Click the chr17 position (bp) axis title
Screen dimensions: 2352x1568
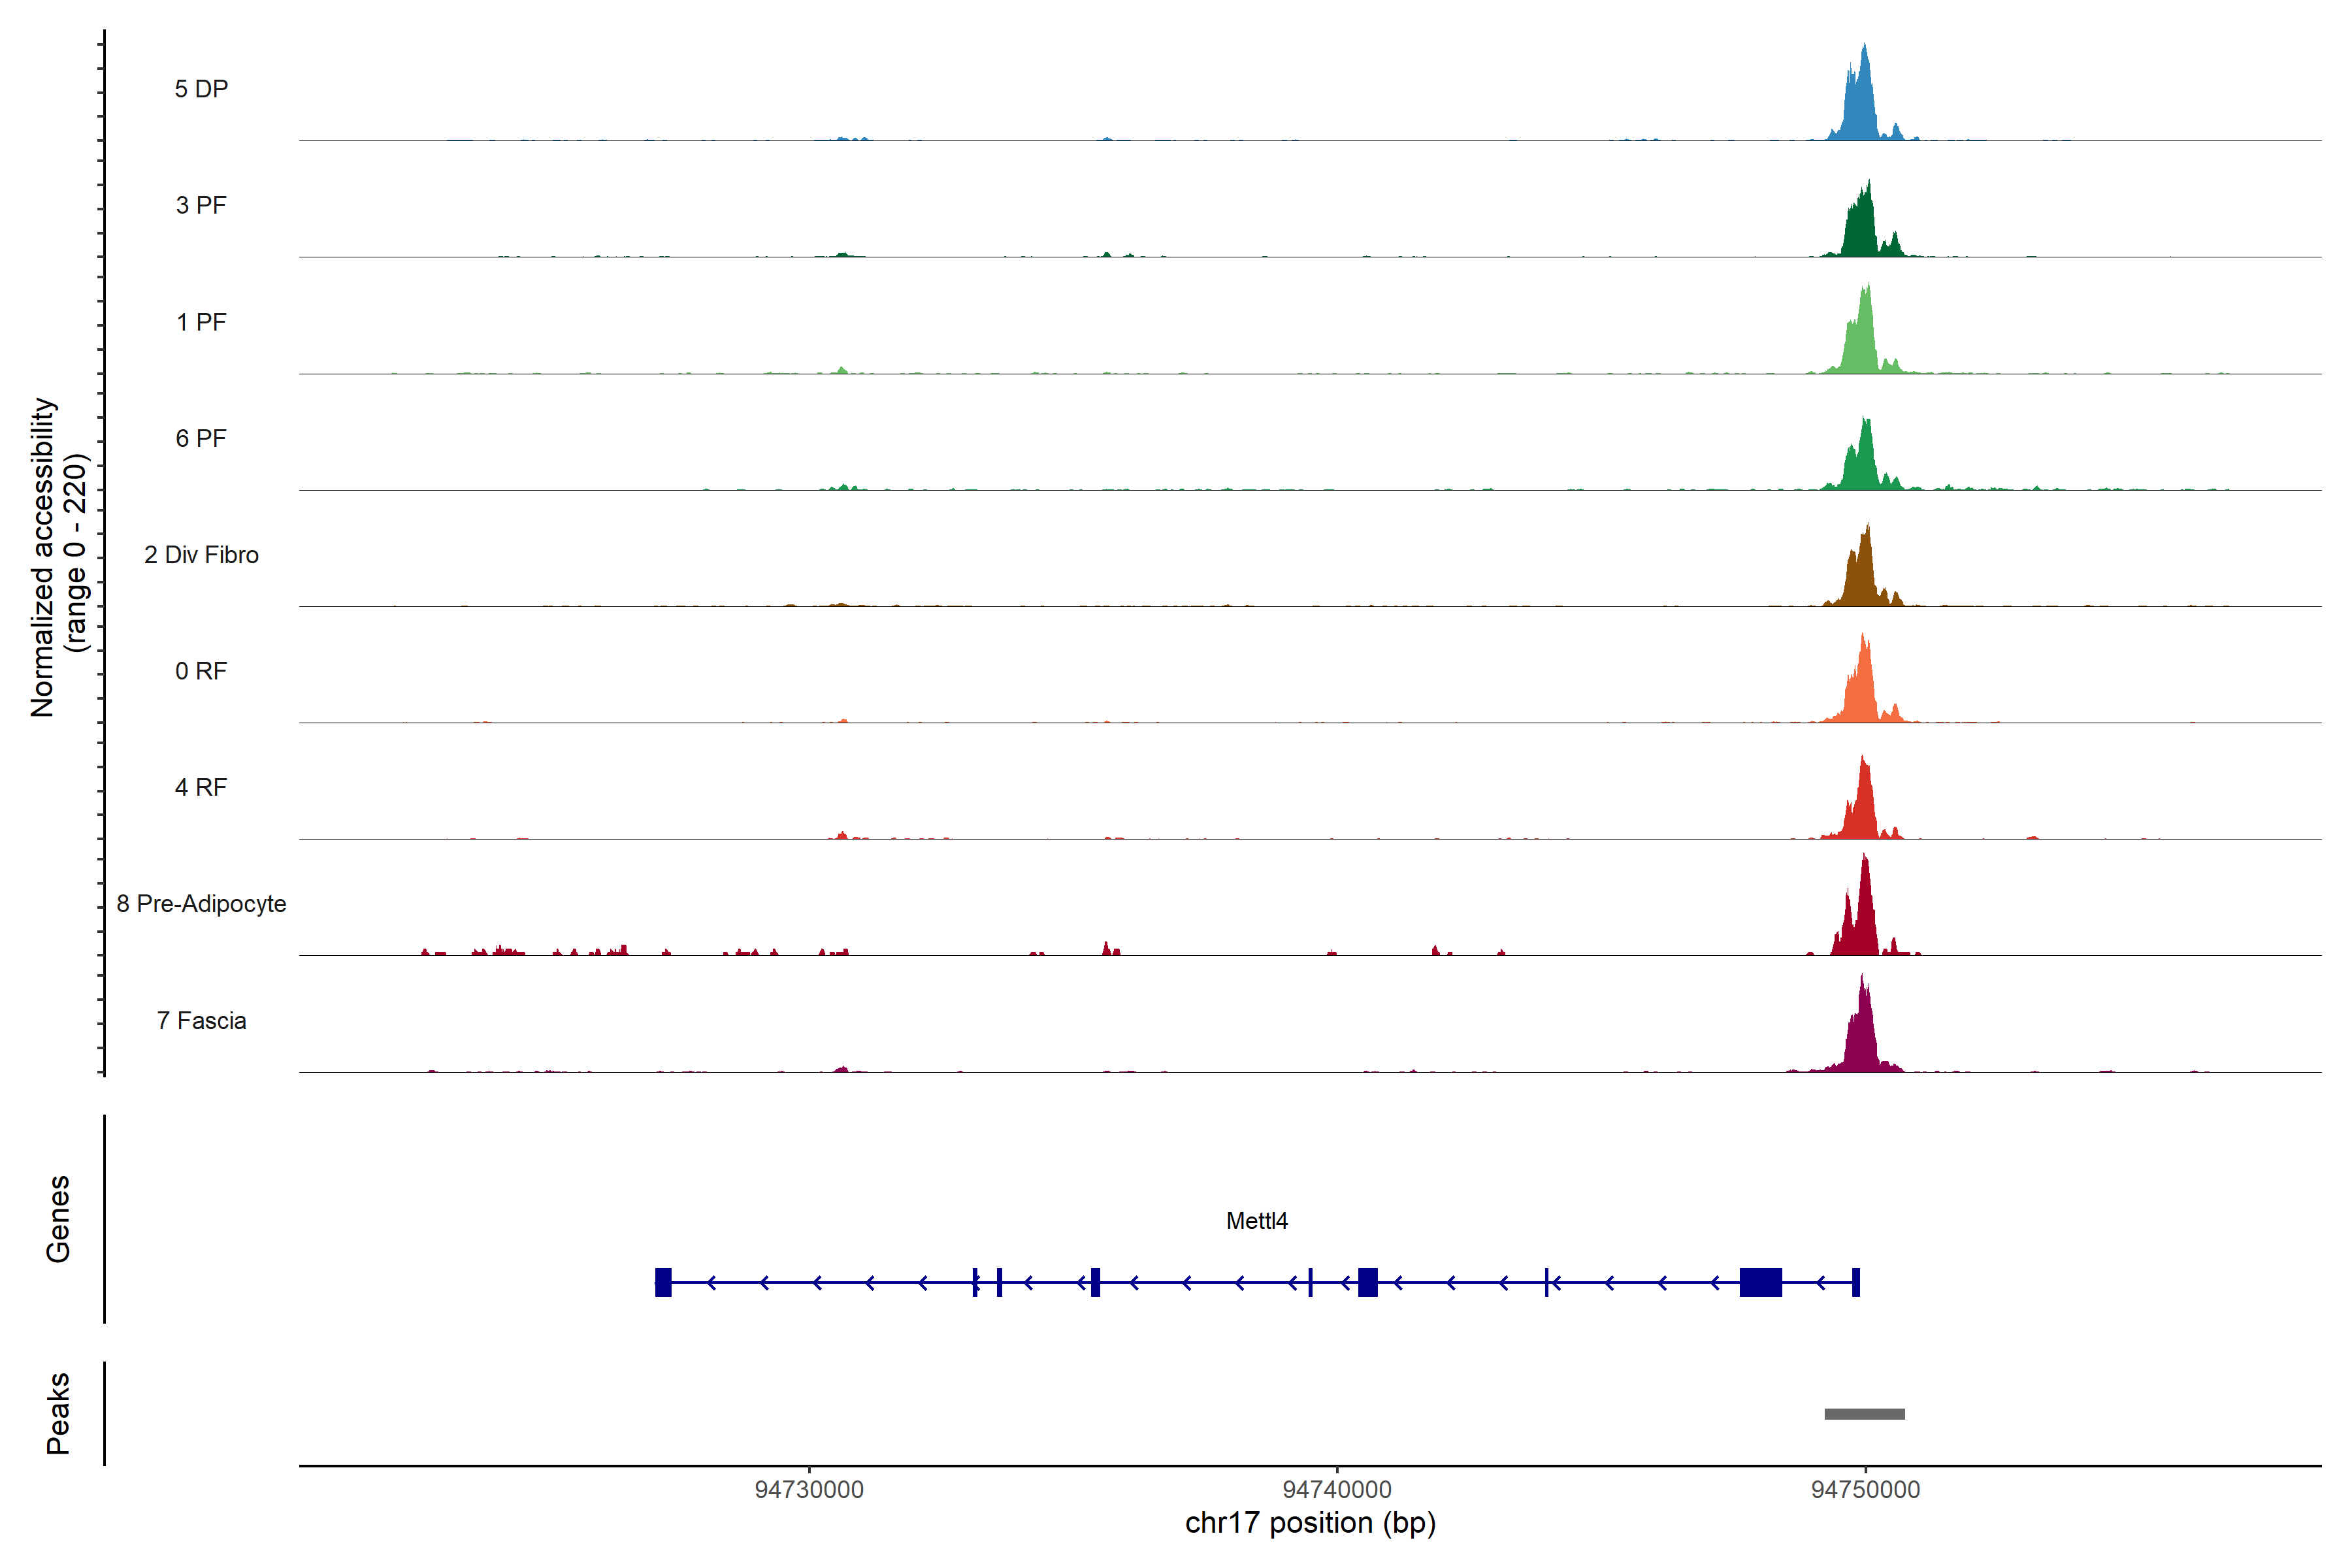pos(1310,1523)
